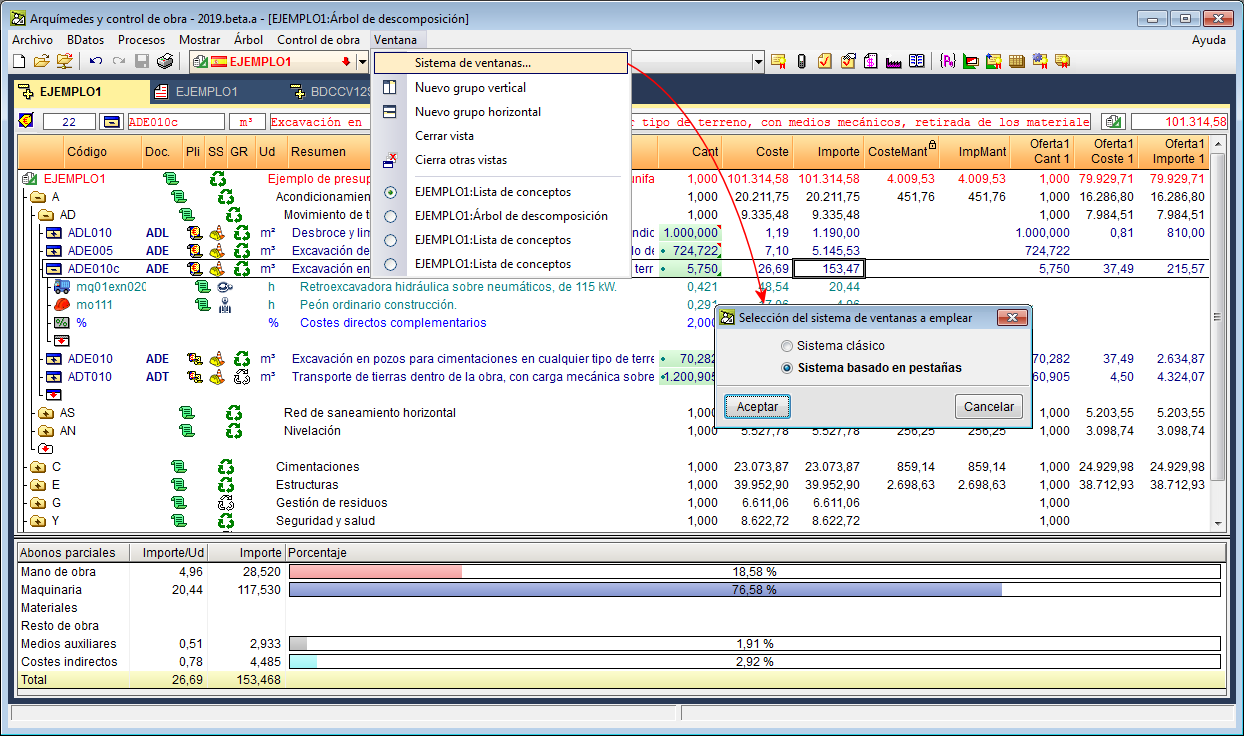The height and width of the screenshot is (736, 1244).
Task: Click the Aceptar button
Action: (x=758, y=407)
